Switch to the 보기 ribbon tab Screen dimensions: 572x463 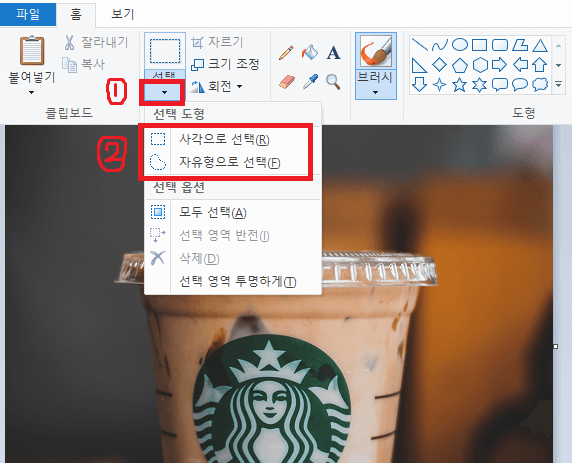tap(123, 15)
